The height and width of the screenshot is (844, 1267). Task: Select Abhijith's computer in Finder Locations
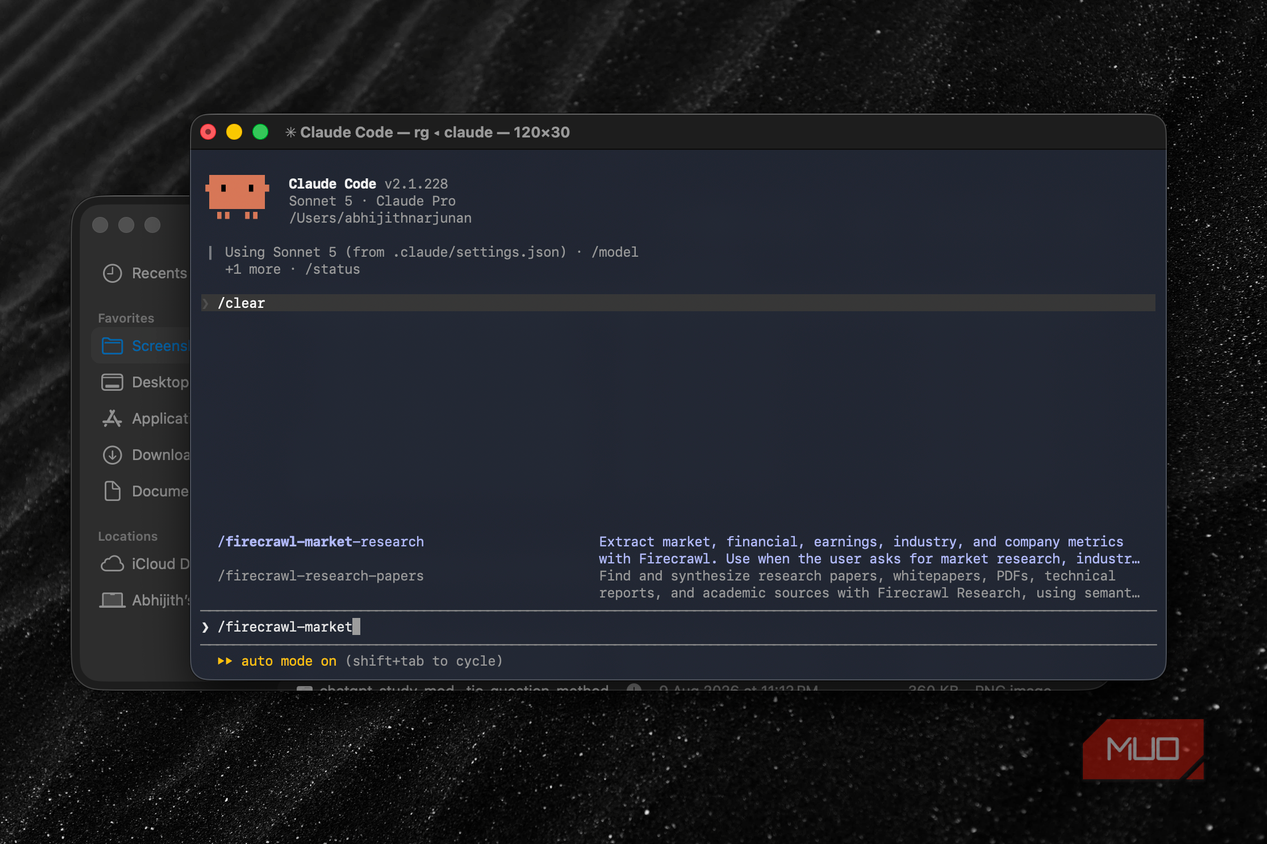coord(145,600)
